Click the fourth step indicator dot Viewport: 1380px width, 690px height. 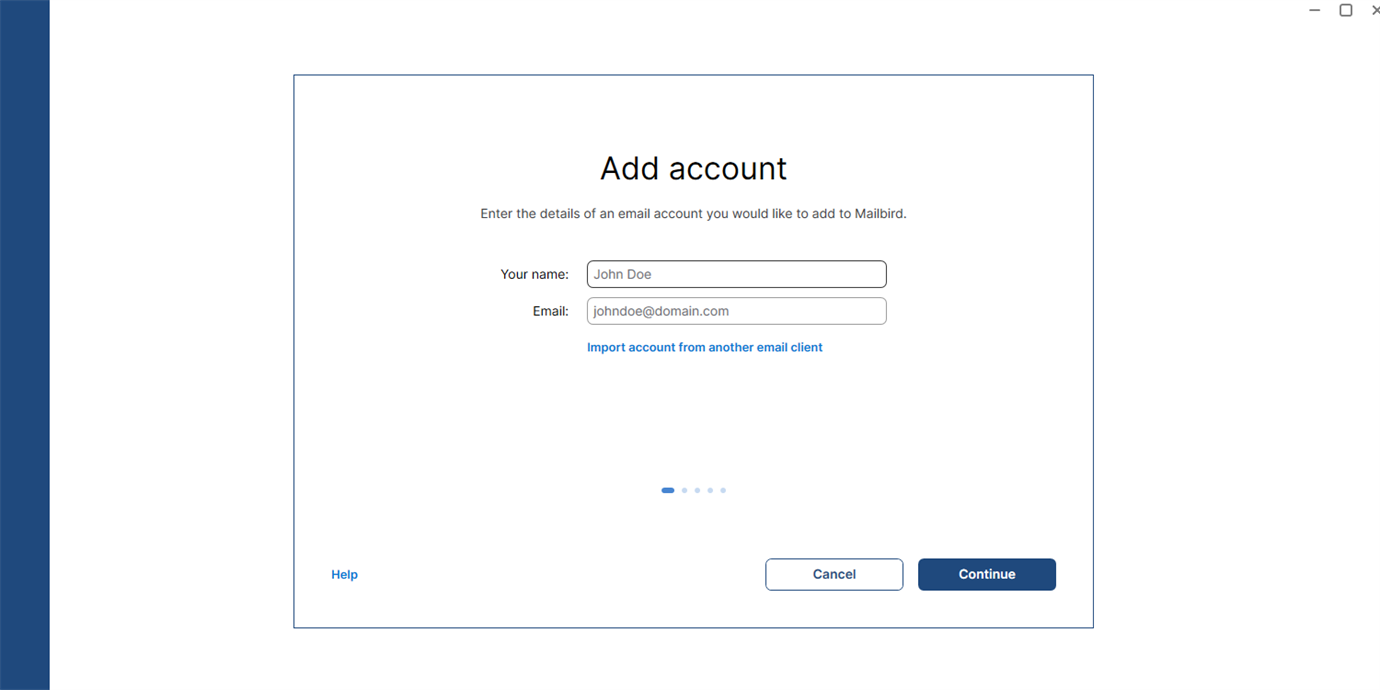point(710,490)
